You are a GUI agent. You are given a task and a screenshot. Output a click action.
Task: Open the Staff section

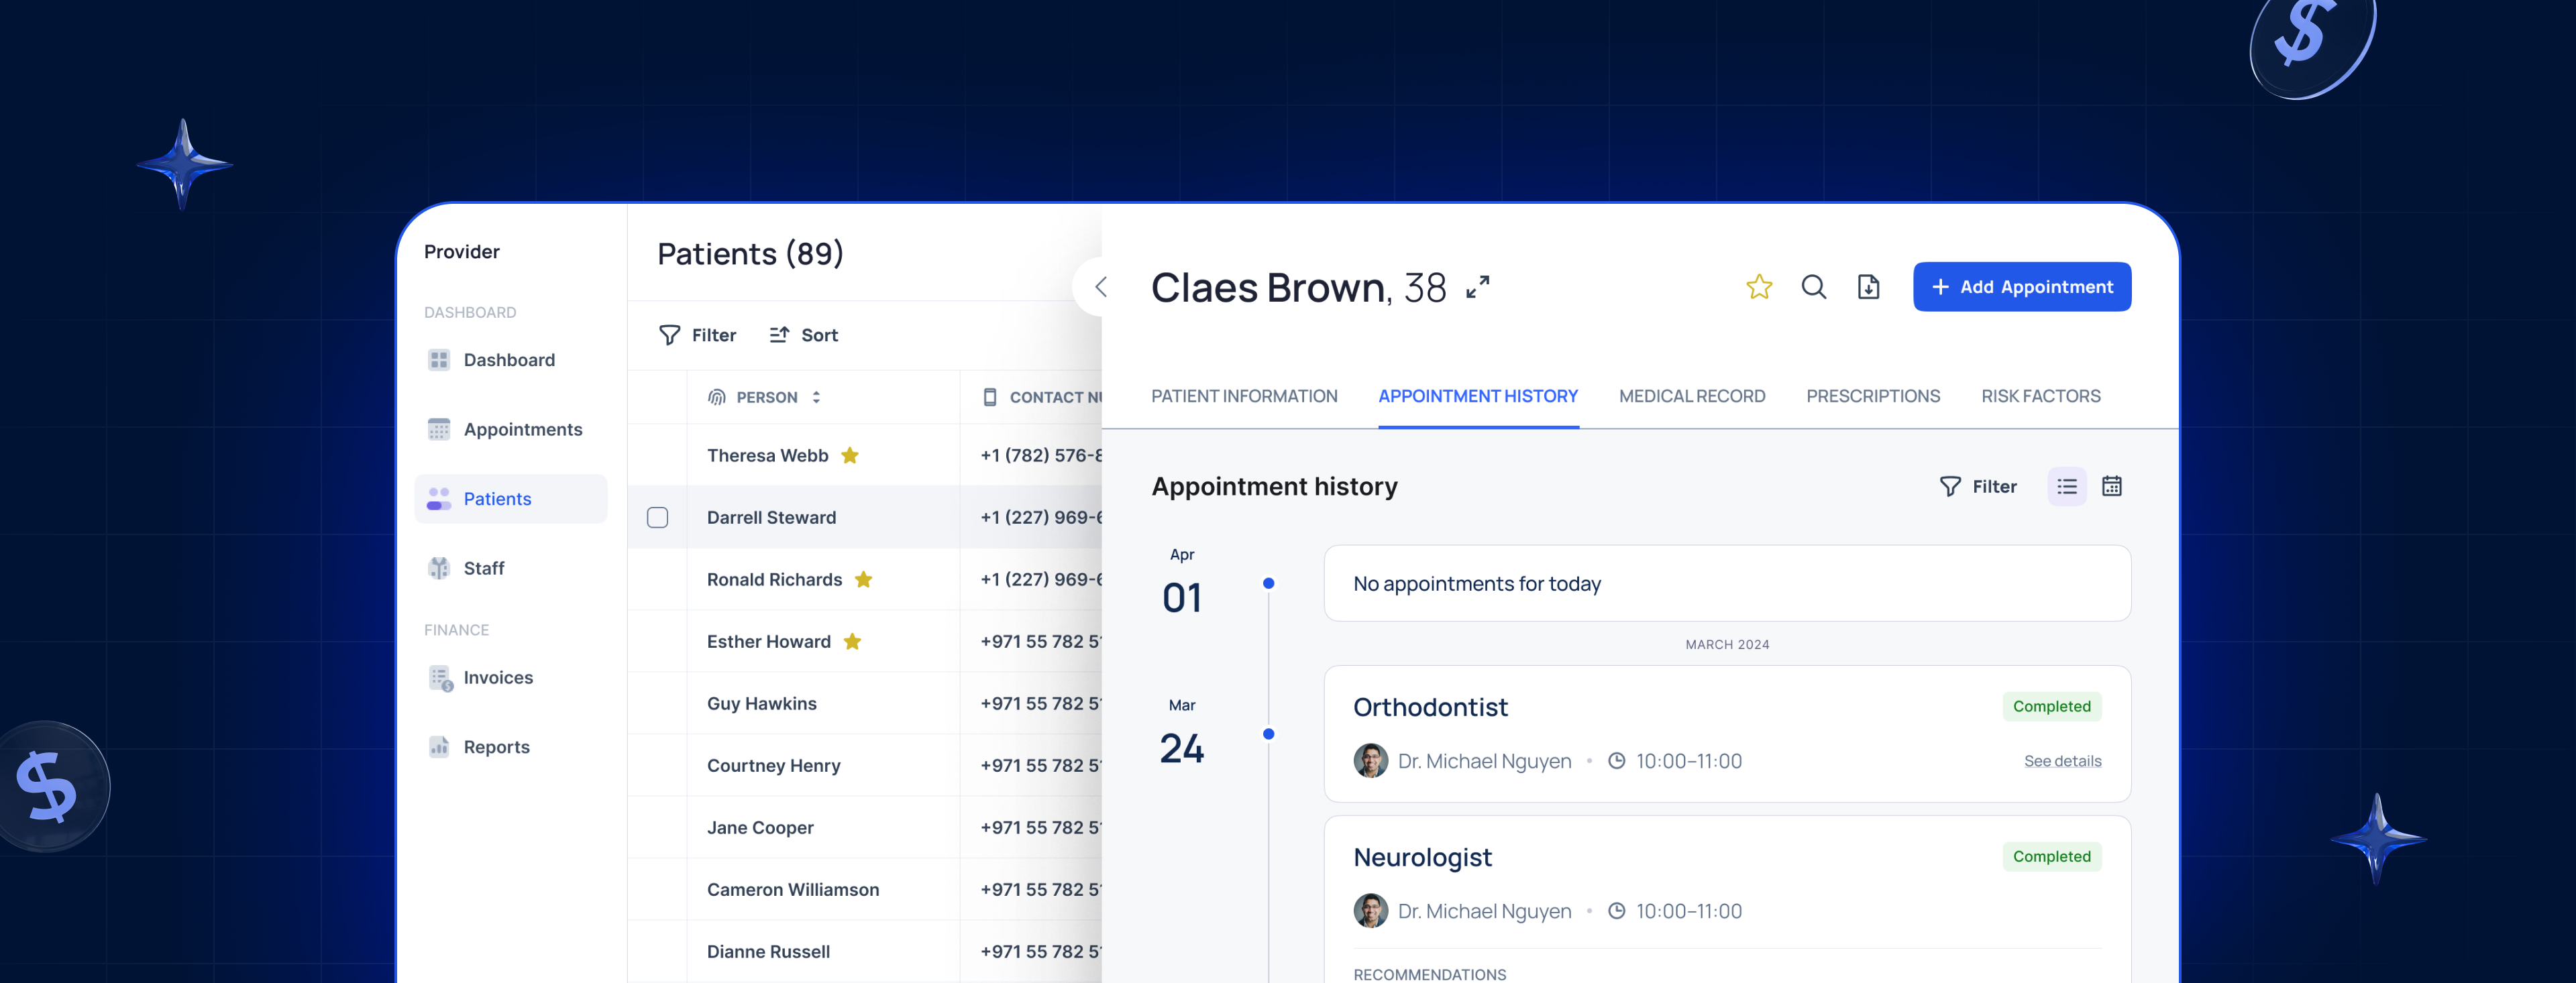click(484, 567)
